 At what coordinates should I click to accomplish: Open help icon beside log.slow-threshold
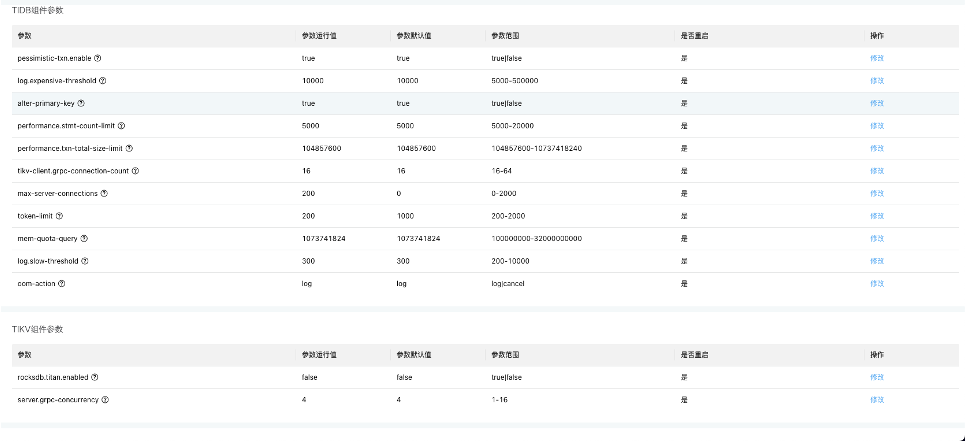[84, 261]
